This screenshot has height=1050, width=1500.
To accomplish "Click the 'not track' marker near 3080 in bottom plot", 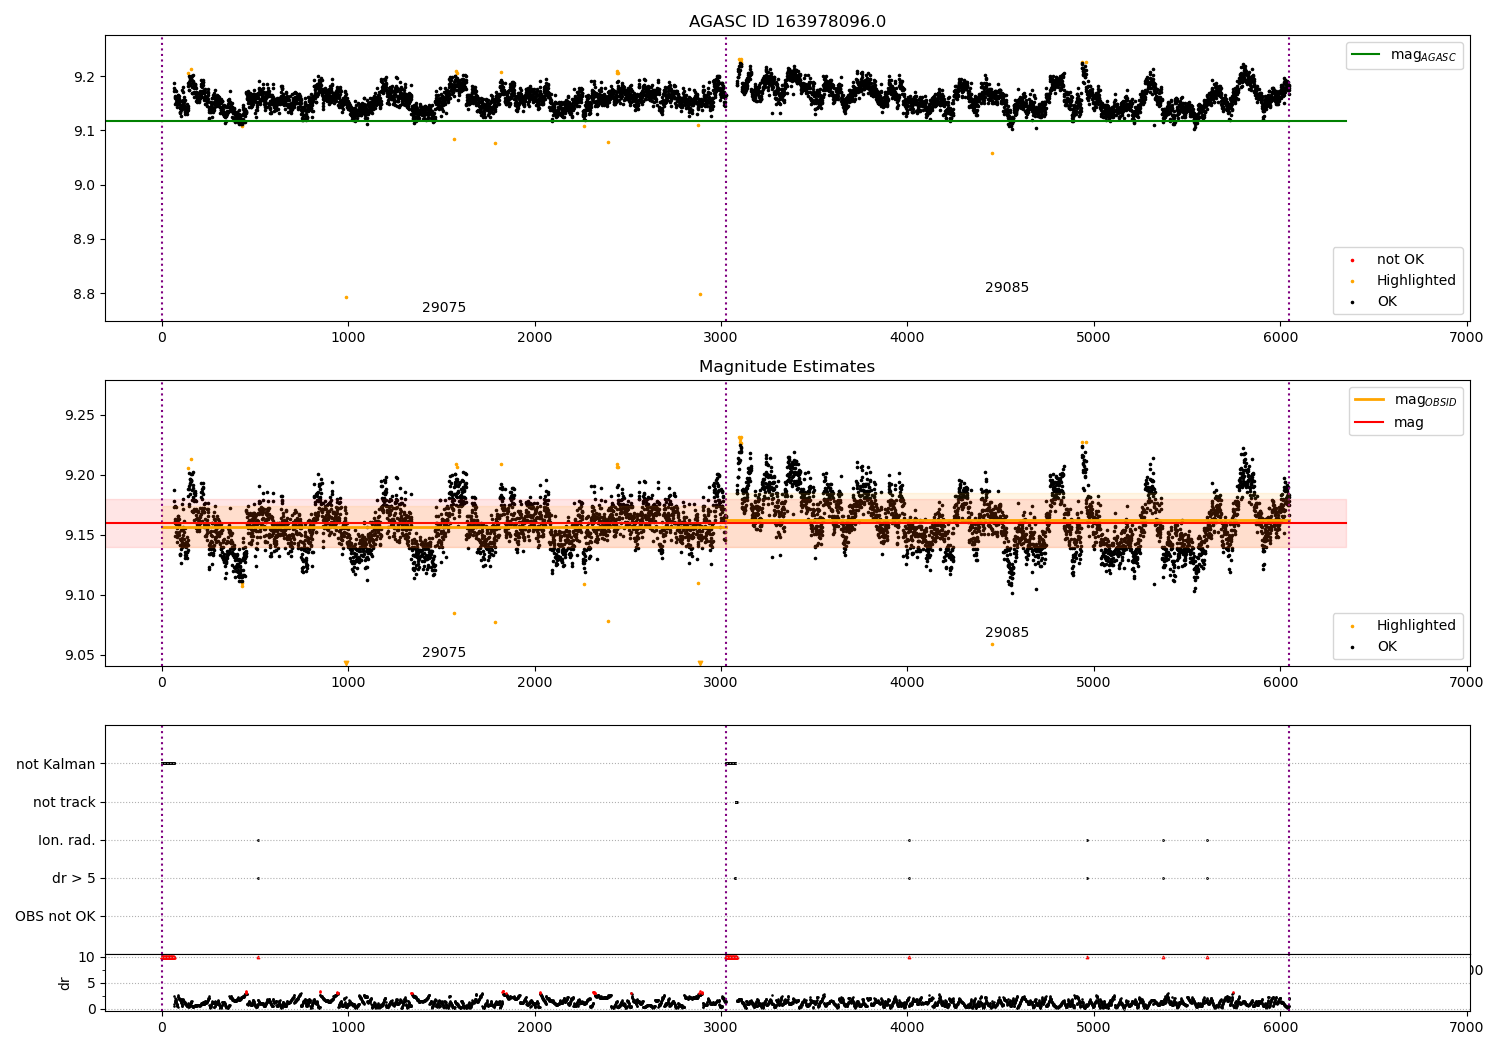I will [x=736, y=802].
